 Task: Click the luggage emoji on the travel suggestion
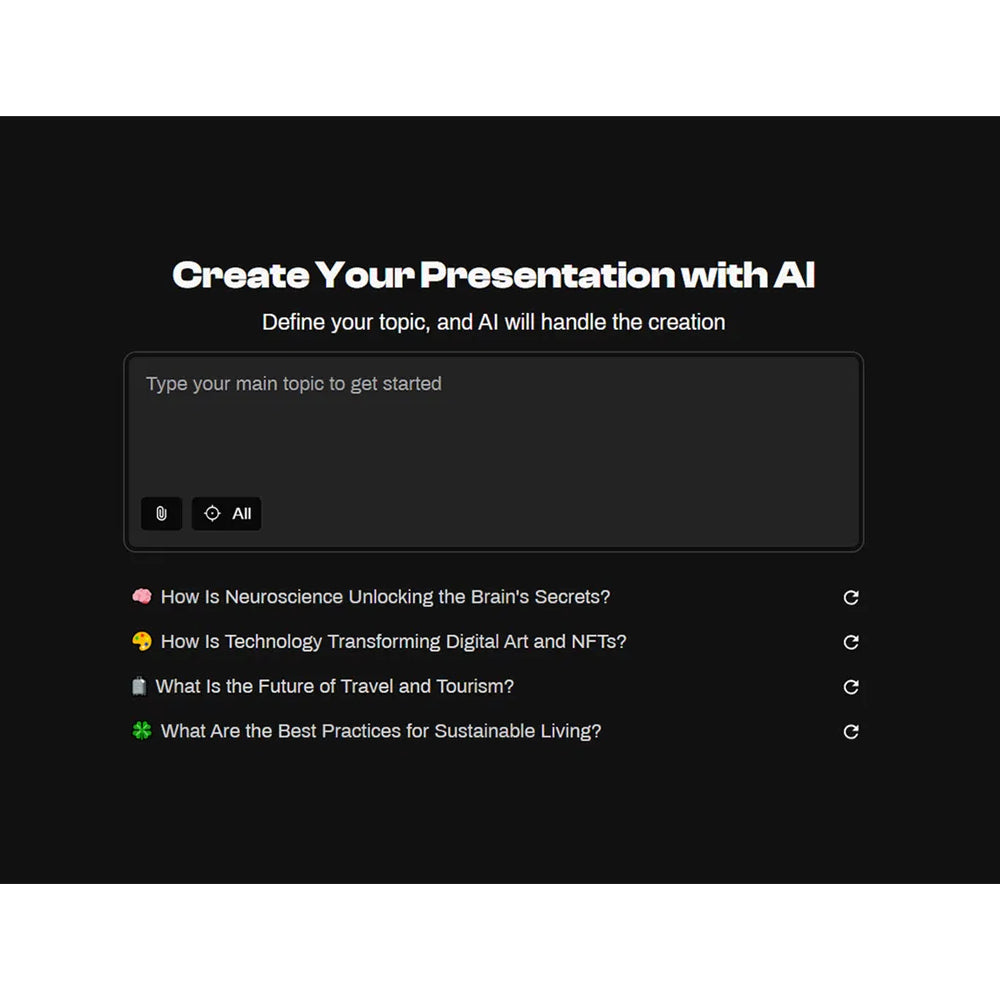[141, 686]
